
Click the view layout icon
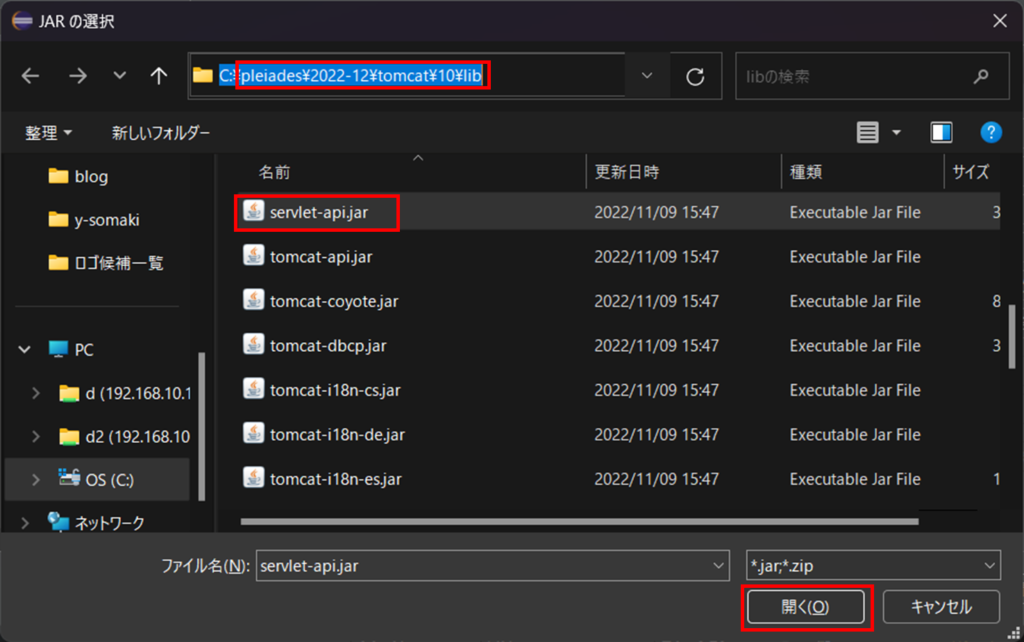tap(867, 132)
